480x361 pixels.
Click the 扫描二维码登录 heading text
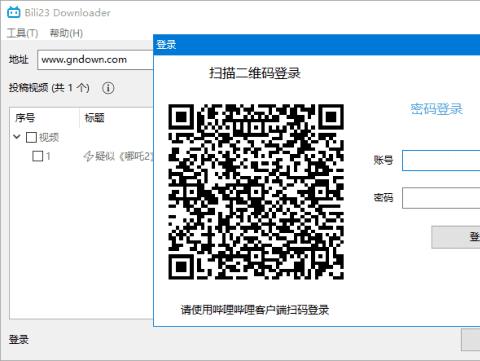tap(255, 73)
